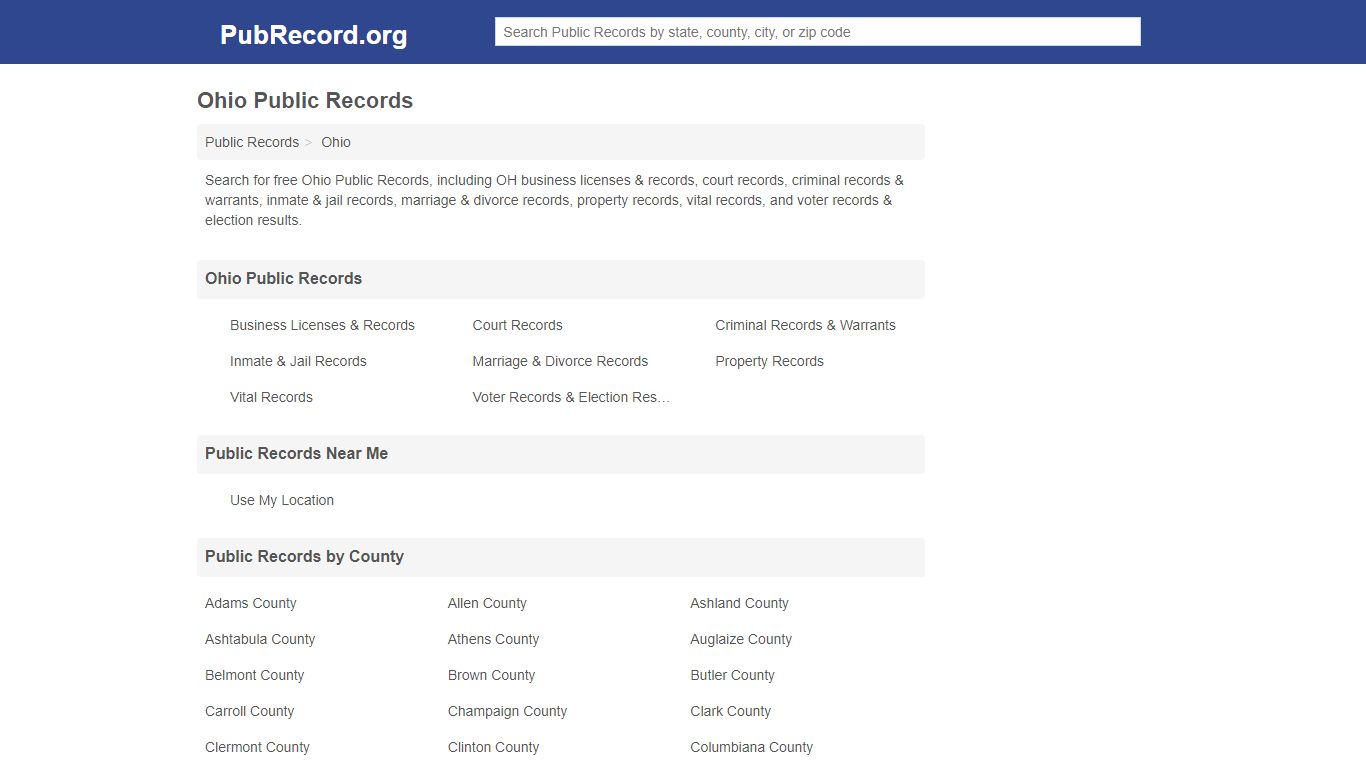
Task: Open Ashland County records
Action: (739, 603)
